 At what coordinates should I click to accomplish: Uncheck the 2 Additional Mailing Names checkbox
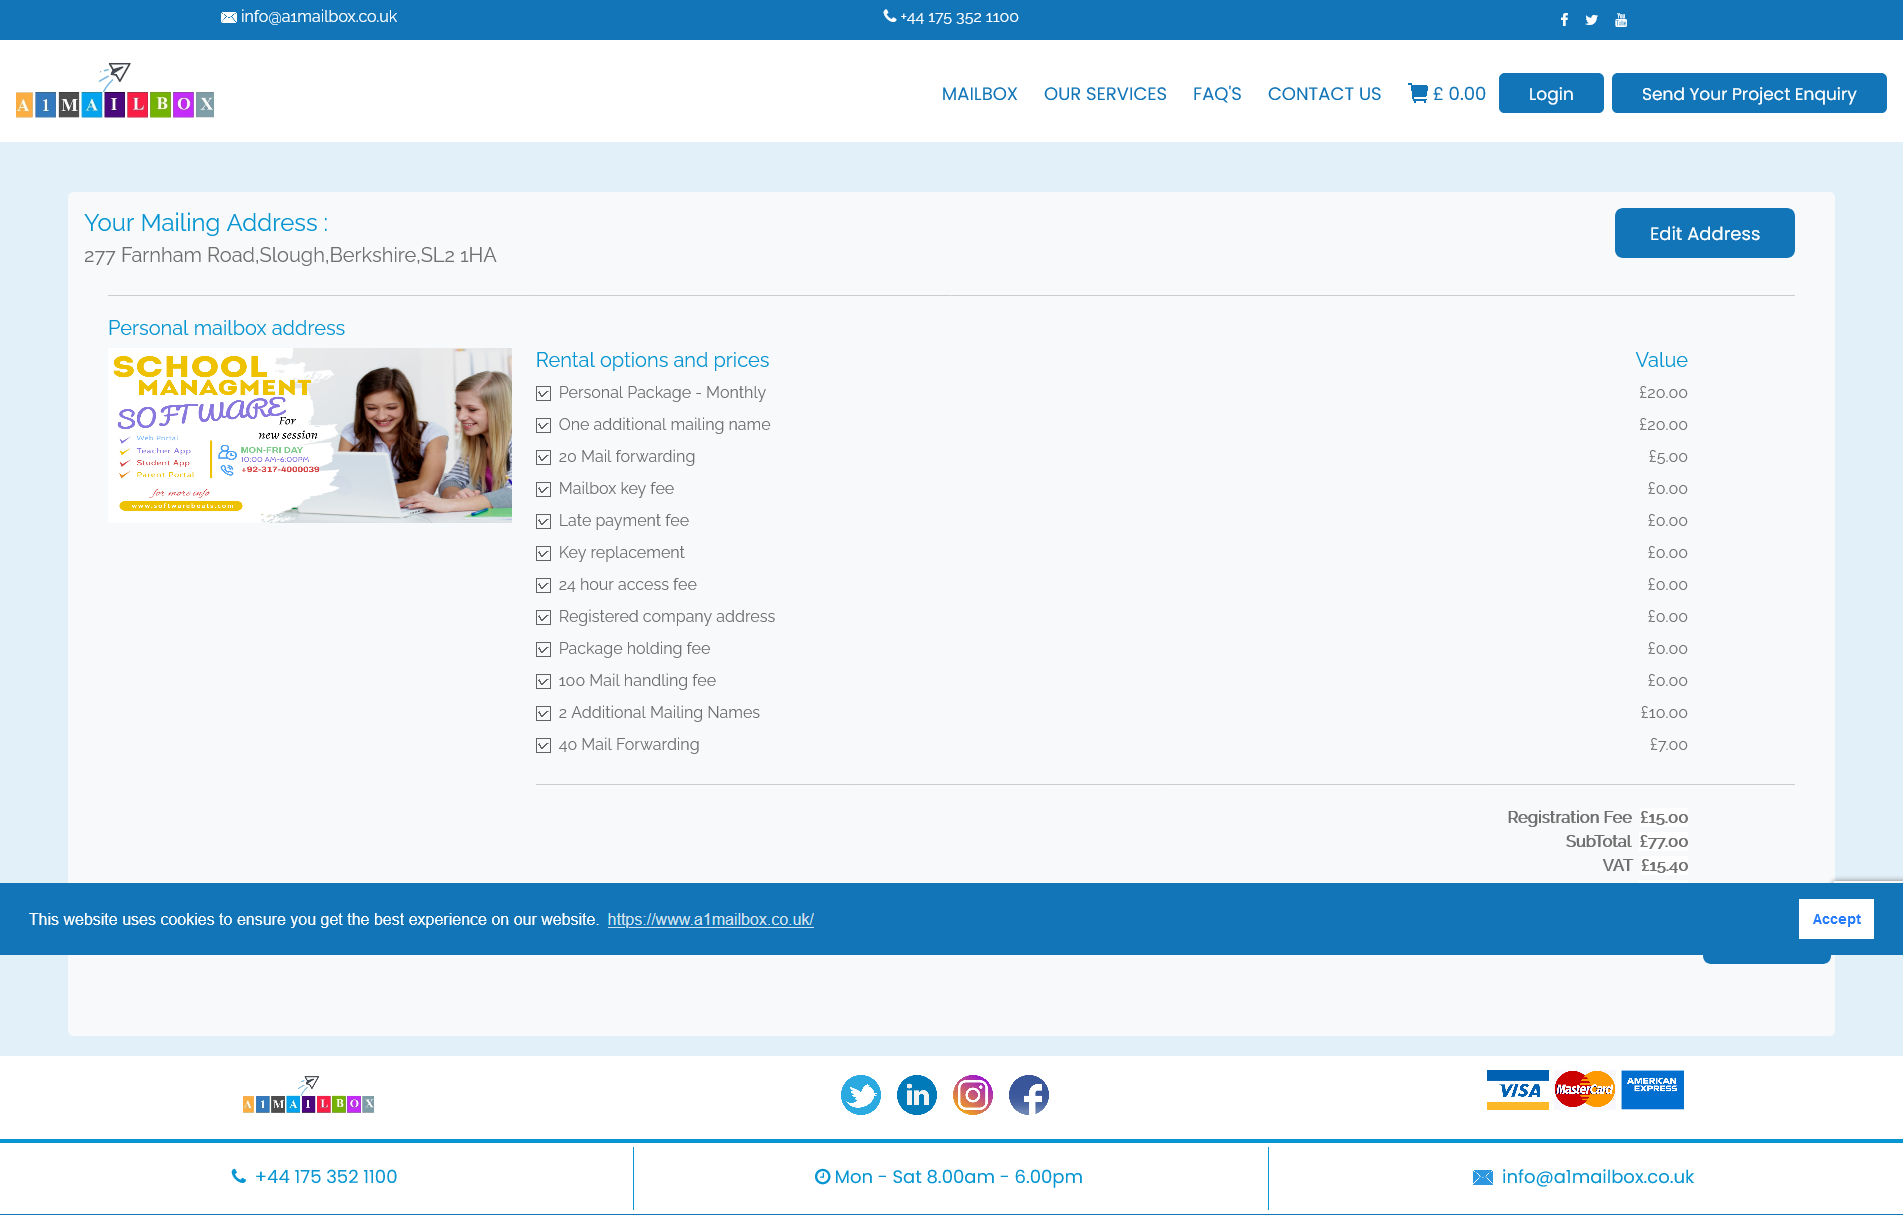click(x=544, y=714)
